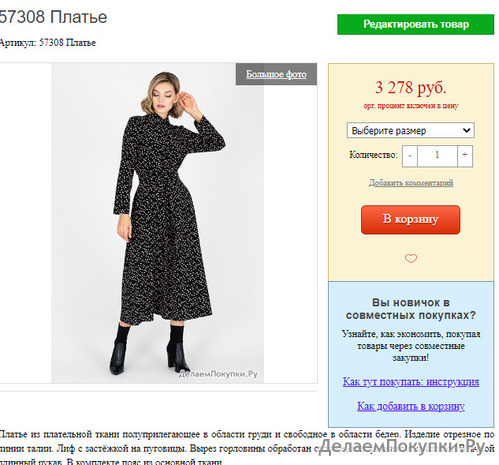Click the large ДелаемПокупки.Ру watermark logo
Viewport: 499px width, 465px height.
point(402,447)
